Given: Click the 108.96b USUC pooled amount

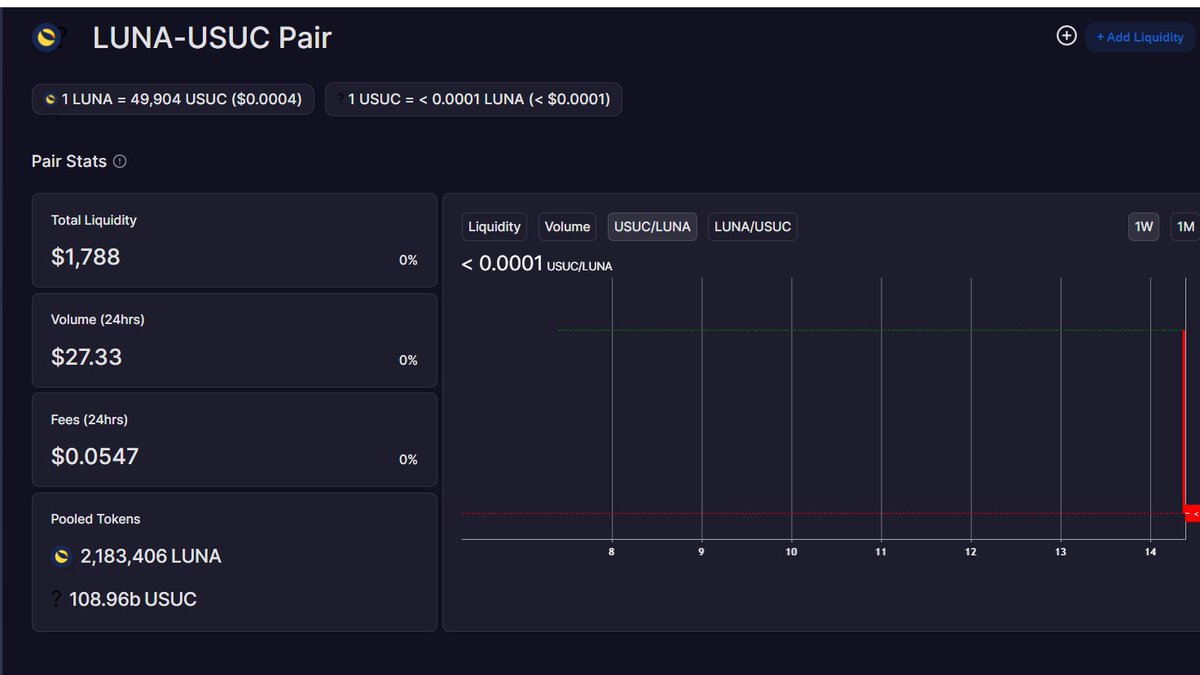Looking at the screenshot, I should pyautogui.click(x=133, y=599).
